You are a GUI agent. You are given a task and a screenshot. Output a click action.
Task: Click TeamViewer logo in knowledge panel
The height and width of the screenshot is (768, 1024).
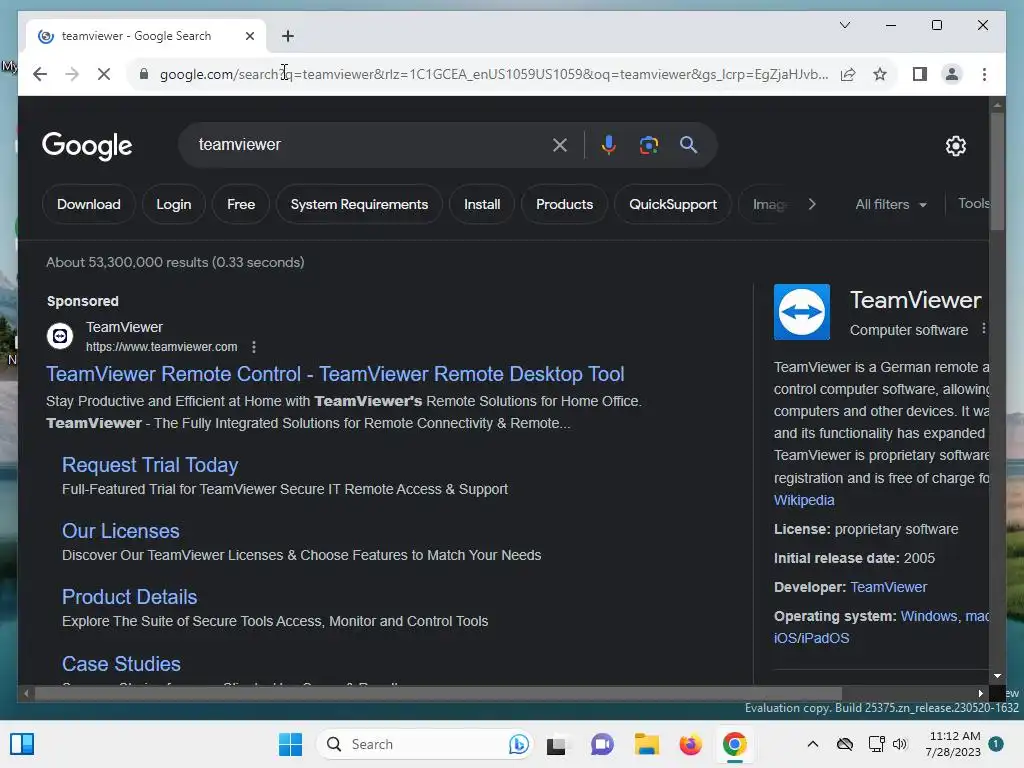click(801, 312)
